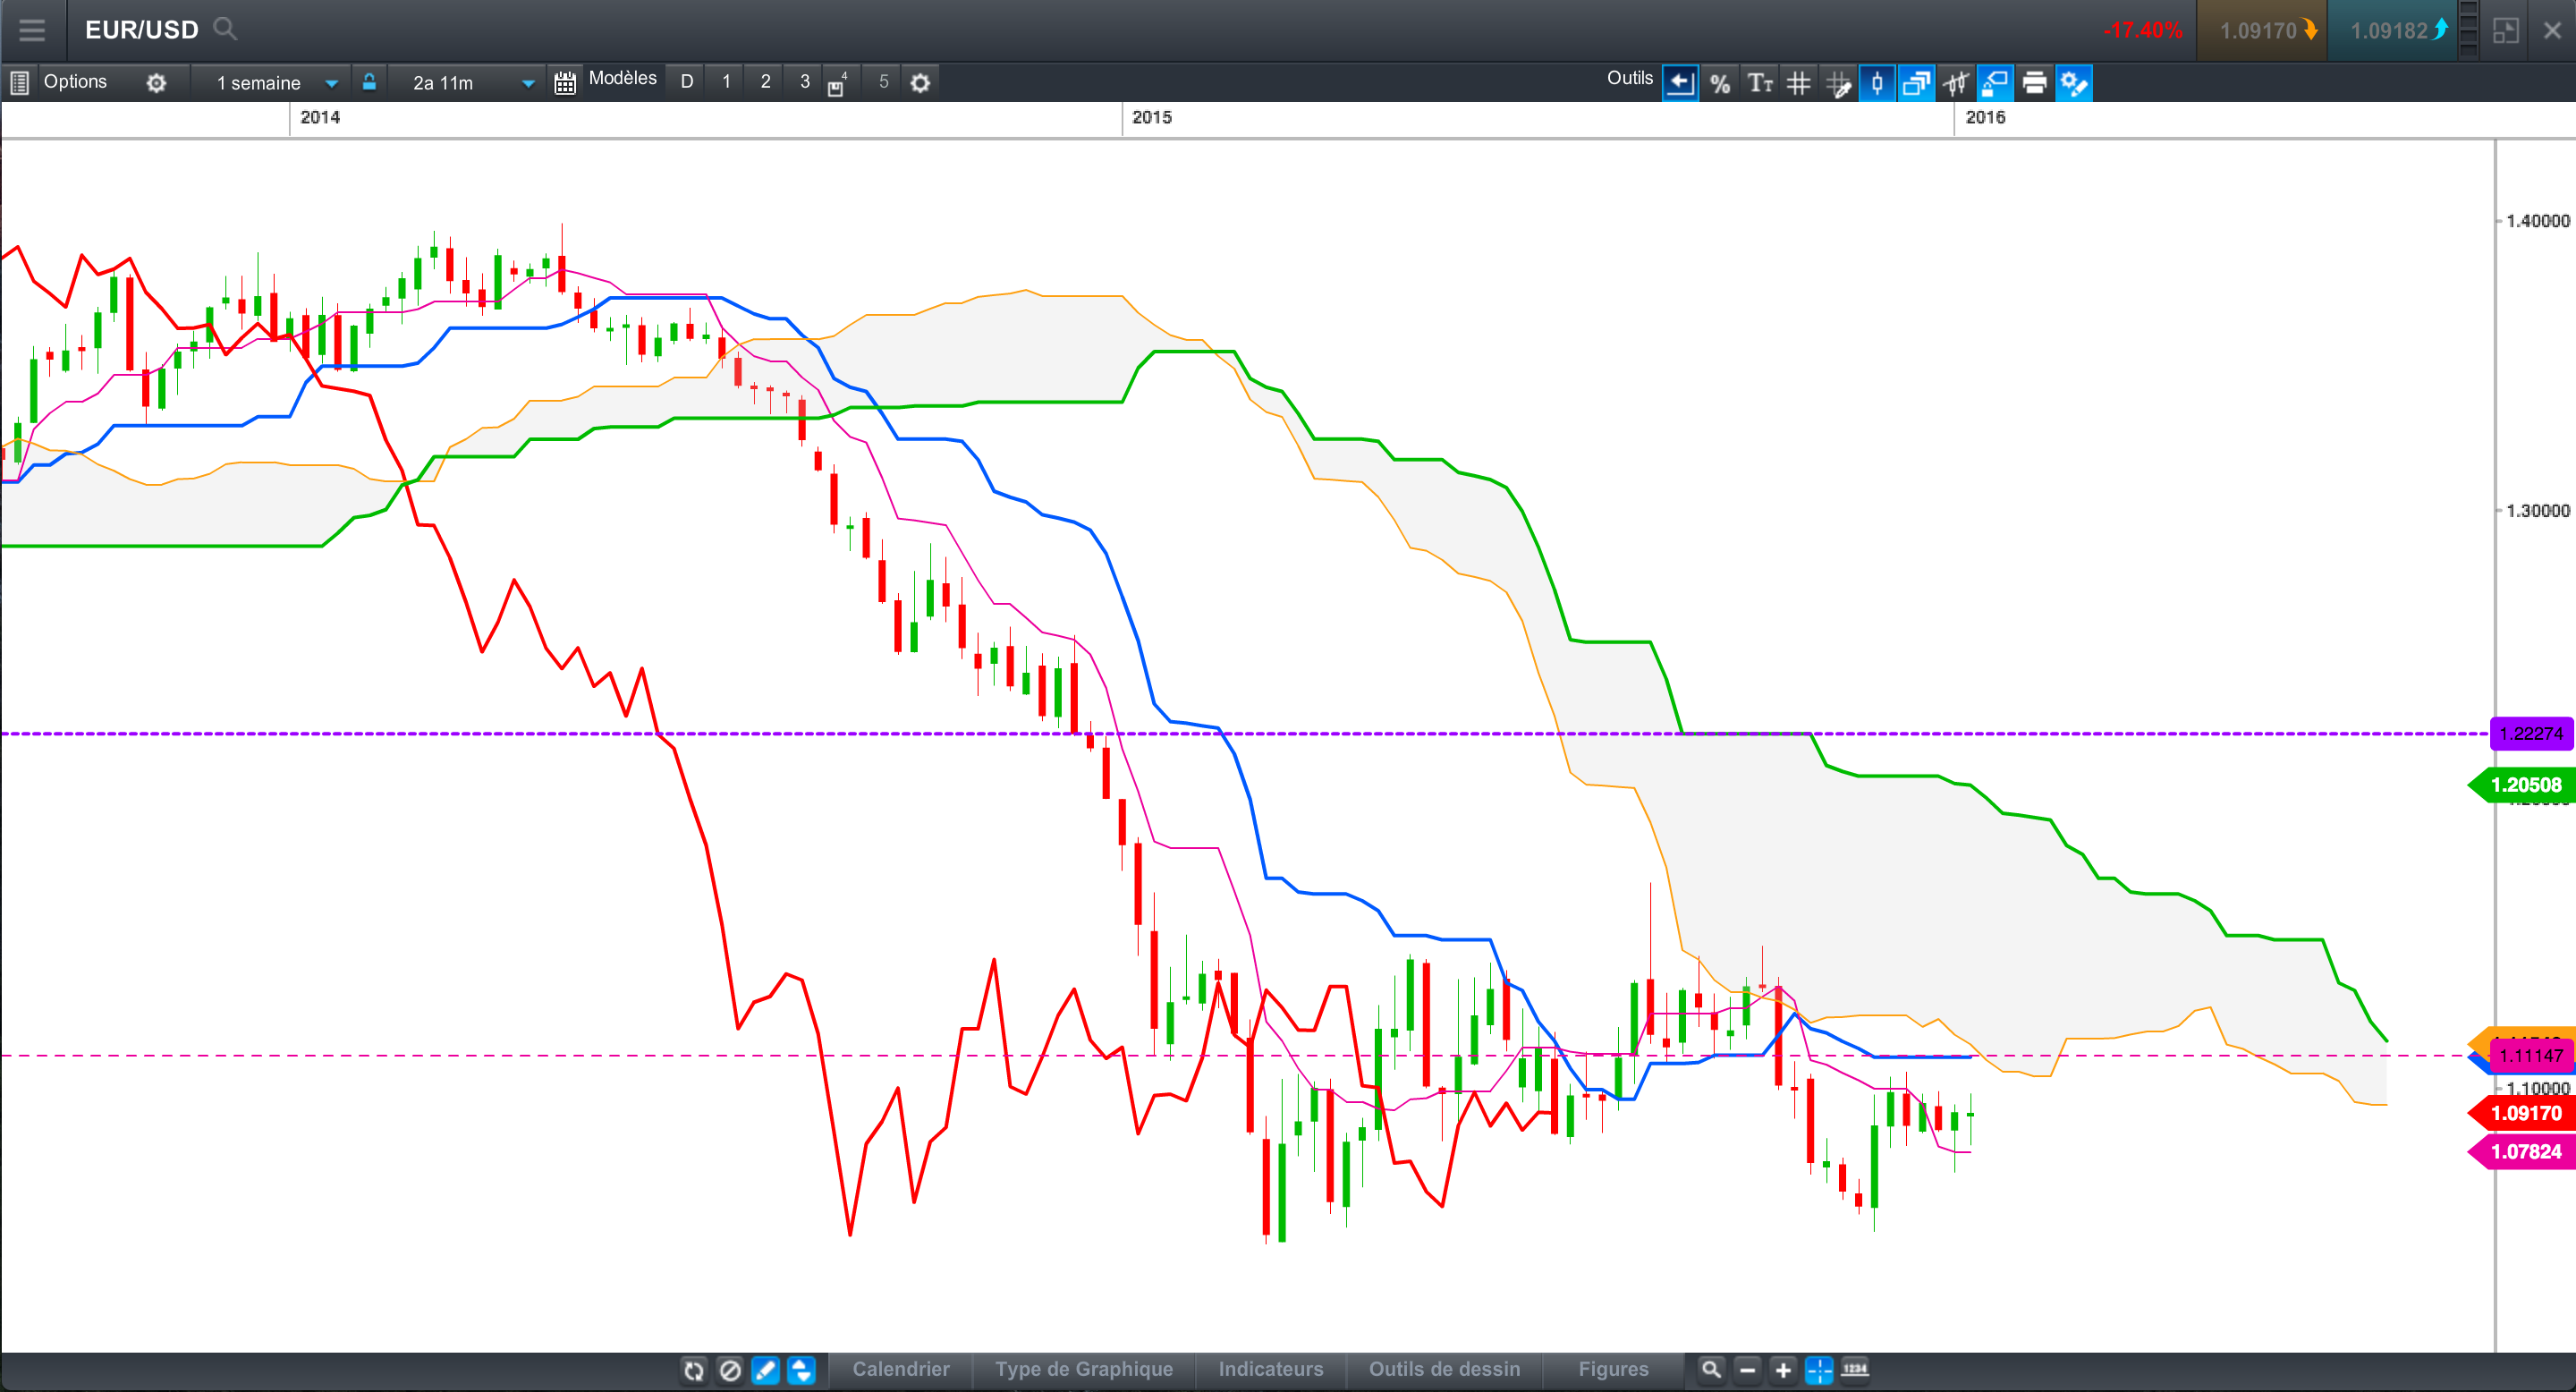Image resolution: width=2576 pixels, height=1392 pixels.
Task: Expand the '1 semaine' interval dropdown
Action: [331, 83]
